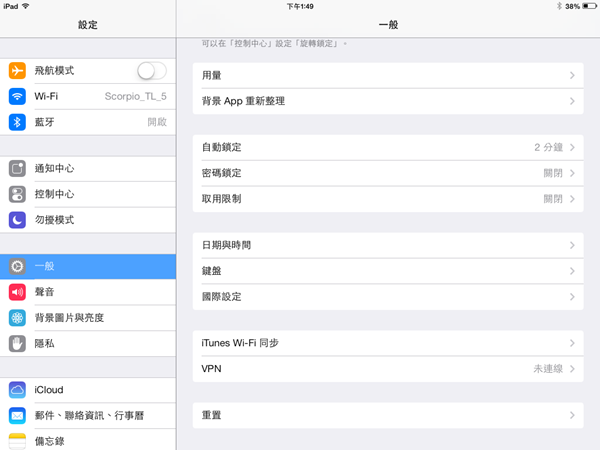Select 備忘錄 in the settings sidebar
Image resolution: width=600 pixels, height=450 pixels.
(x=88, y=440)
